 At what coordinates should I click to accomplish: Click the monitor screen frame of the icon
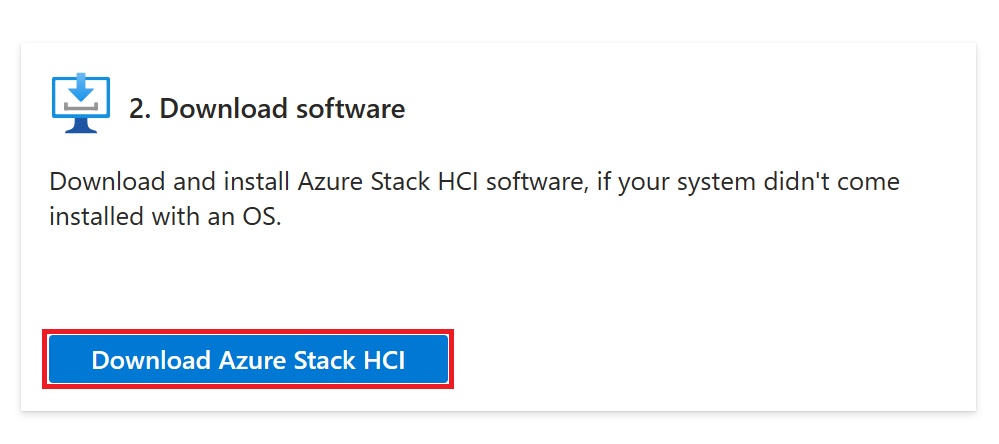tap(81, 97)
